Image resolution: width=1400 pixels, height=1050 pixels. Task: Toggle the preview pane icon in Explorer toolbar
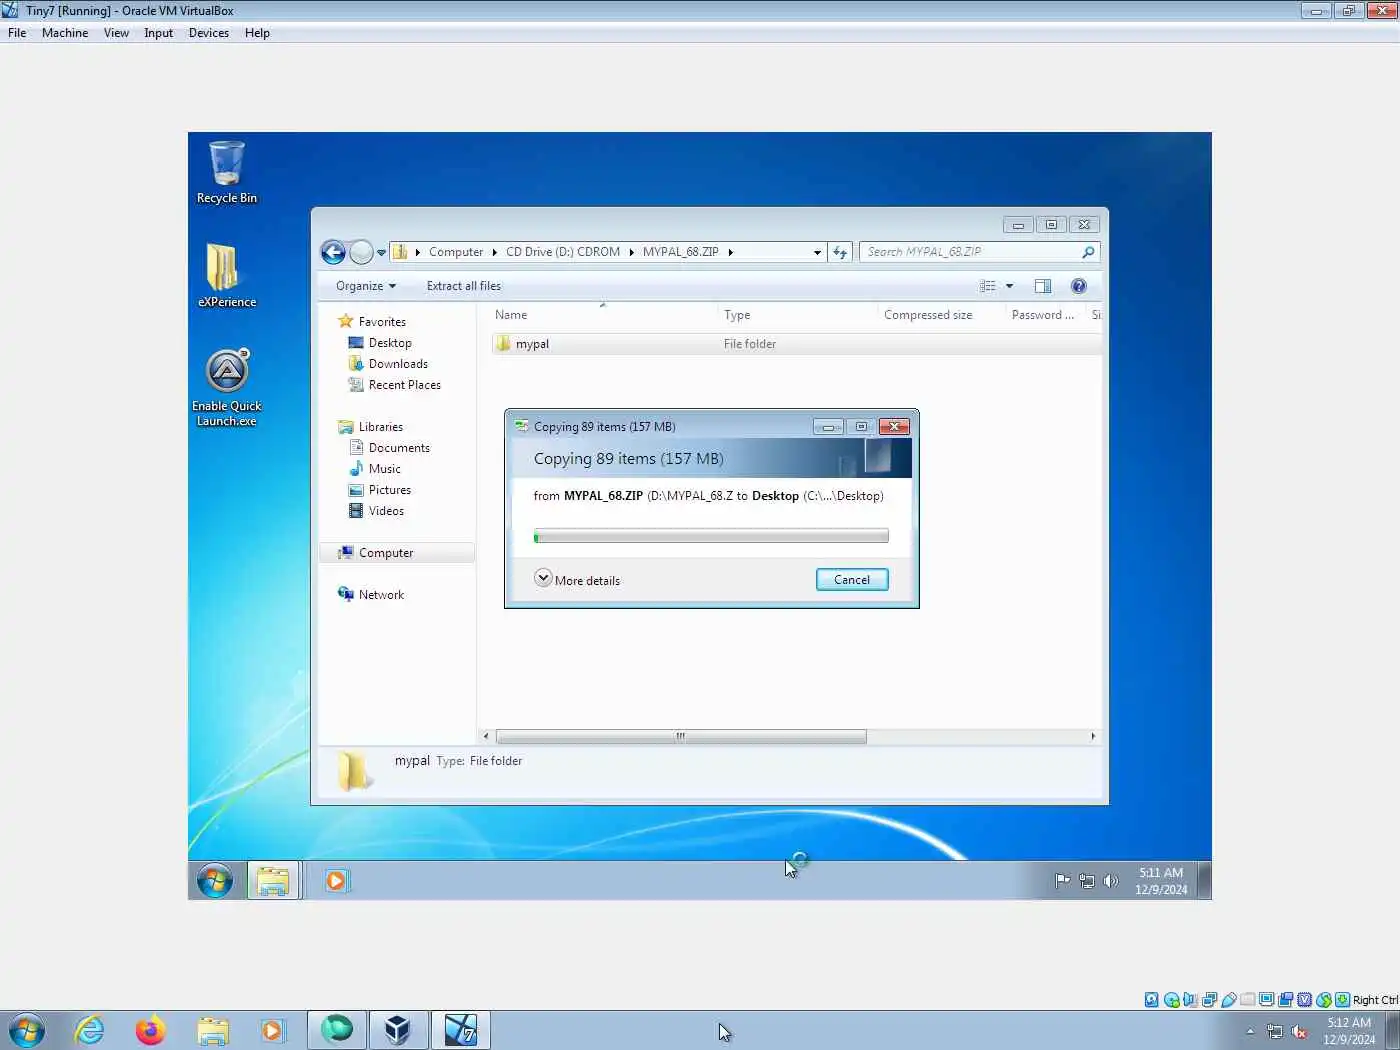coord(1043,286)
